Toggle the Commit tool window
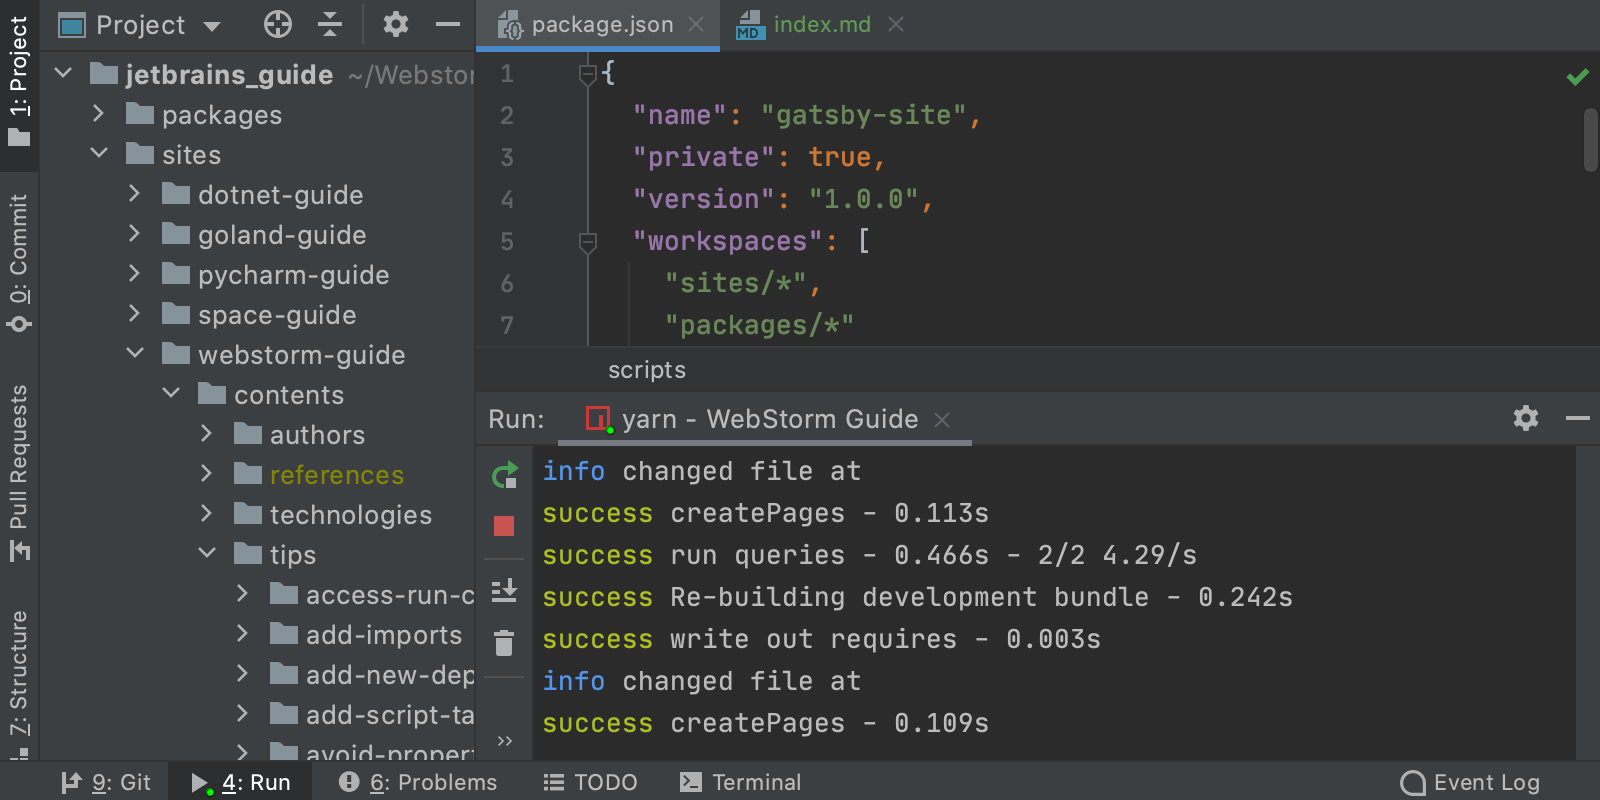This screenshot has height=800, width=1600. pos(19,262)
